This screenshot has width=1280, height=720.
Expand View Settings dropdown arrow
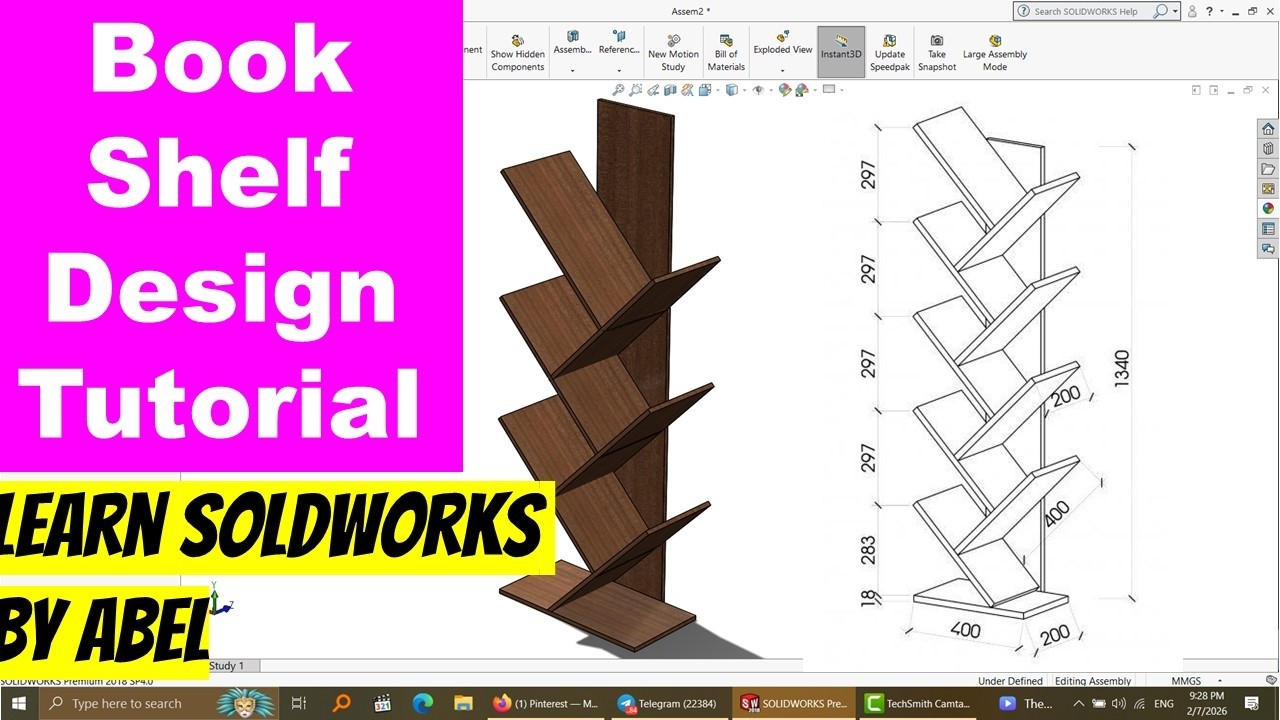pos(841,91)
